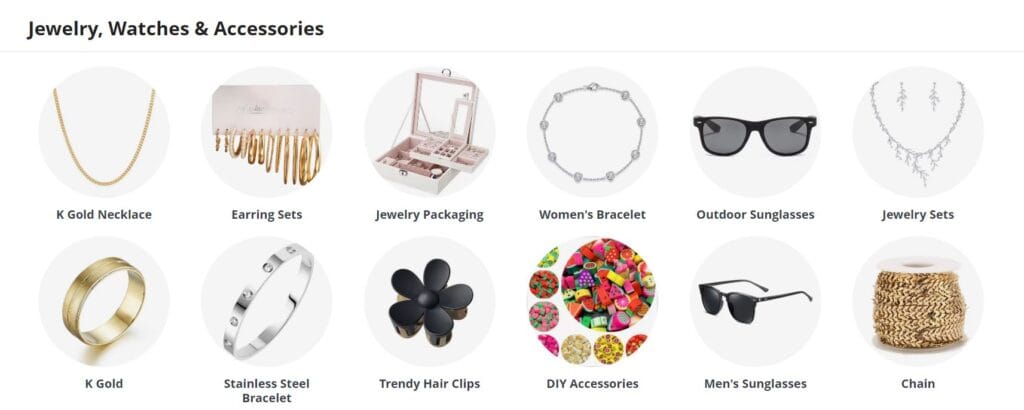Go to Outdoor Sunglasses via its label
Image resolution: width=1024 pixels, height=410 pixels.
coord(755,214)
